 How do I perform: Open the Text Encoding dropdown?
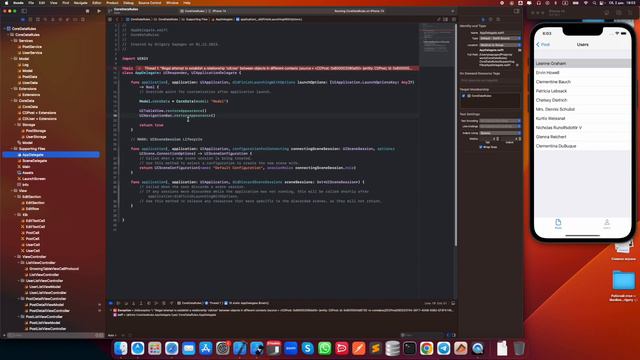click(500, 121)
